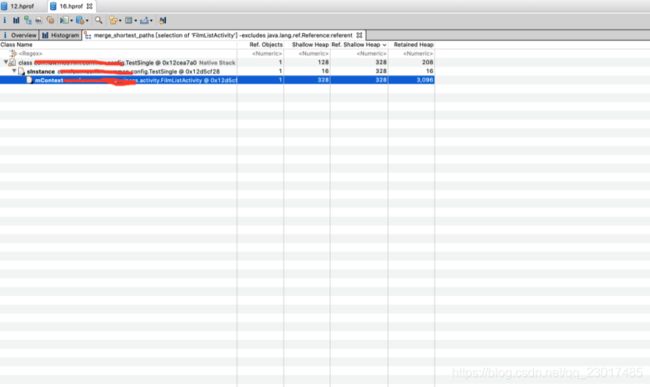Image resolution: width=650 pixels, height=387 pixels.
Task: Click group-by folder icon
Action: pos(113,20)
